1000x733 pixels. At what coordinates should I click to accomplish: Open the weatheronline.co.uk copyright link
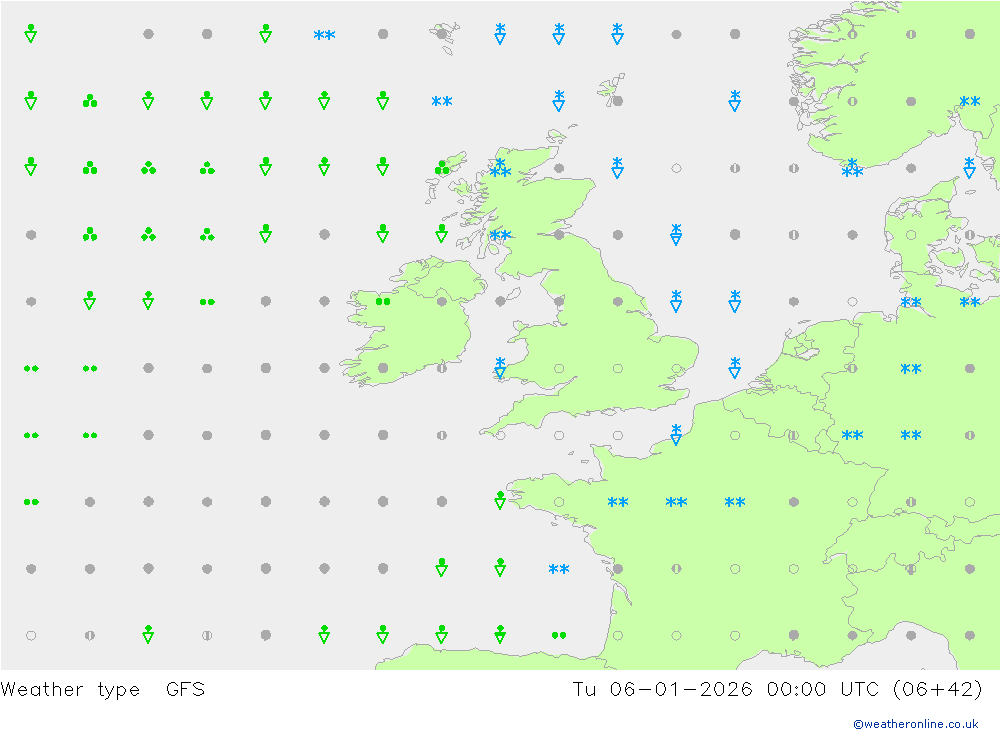[916, 724]
